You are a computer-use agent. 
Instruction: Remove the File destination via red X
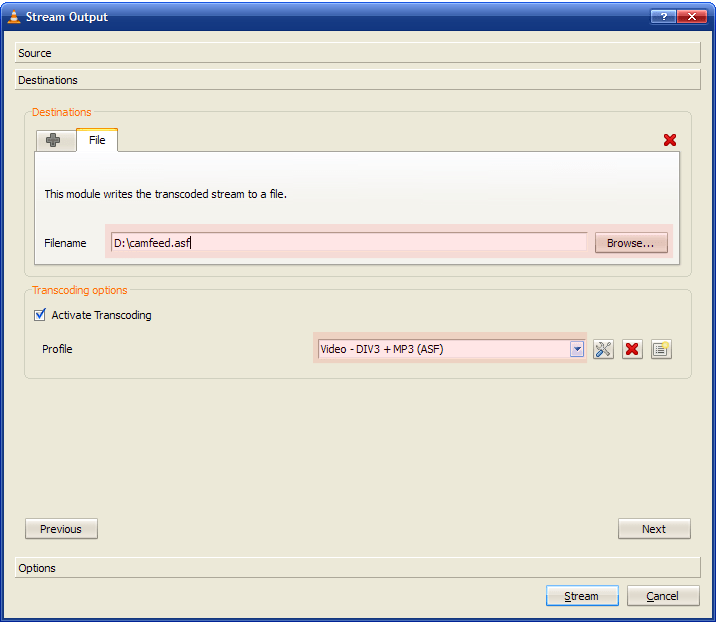(669, 140)
